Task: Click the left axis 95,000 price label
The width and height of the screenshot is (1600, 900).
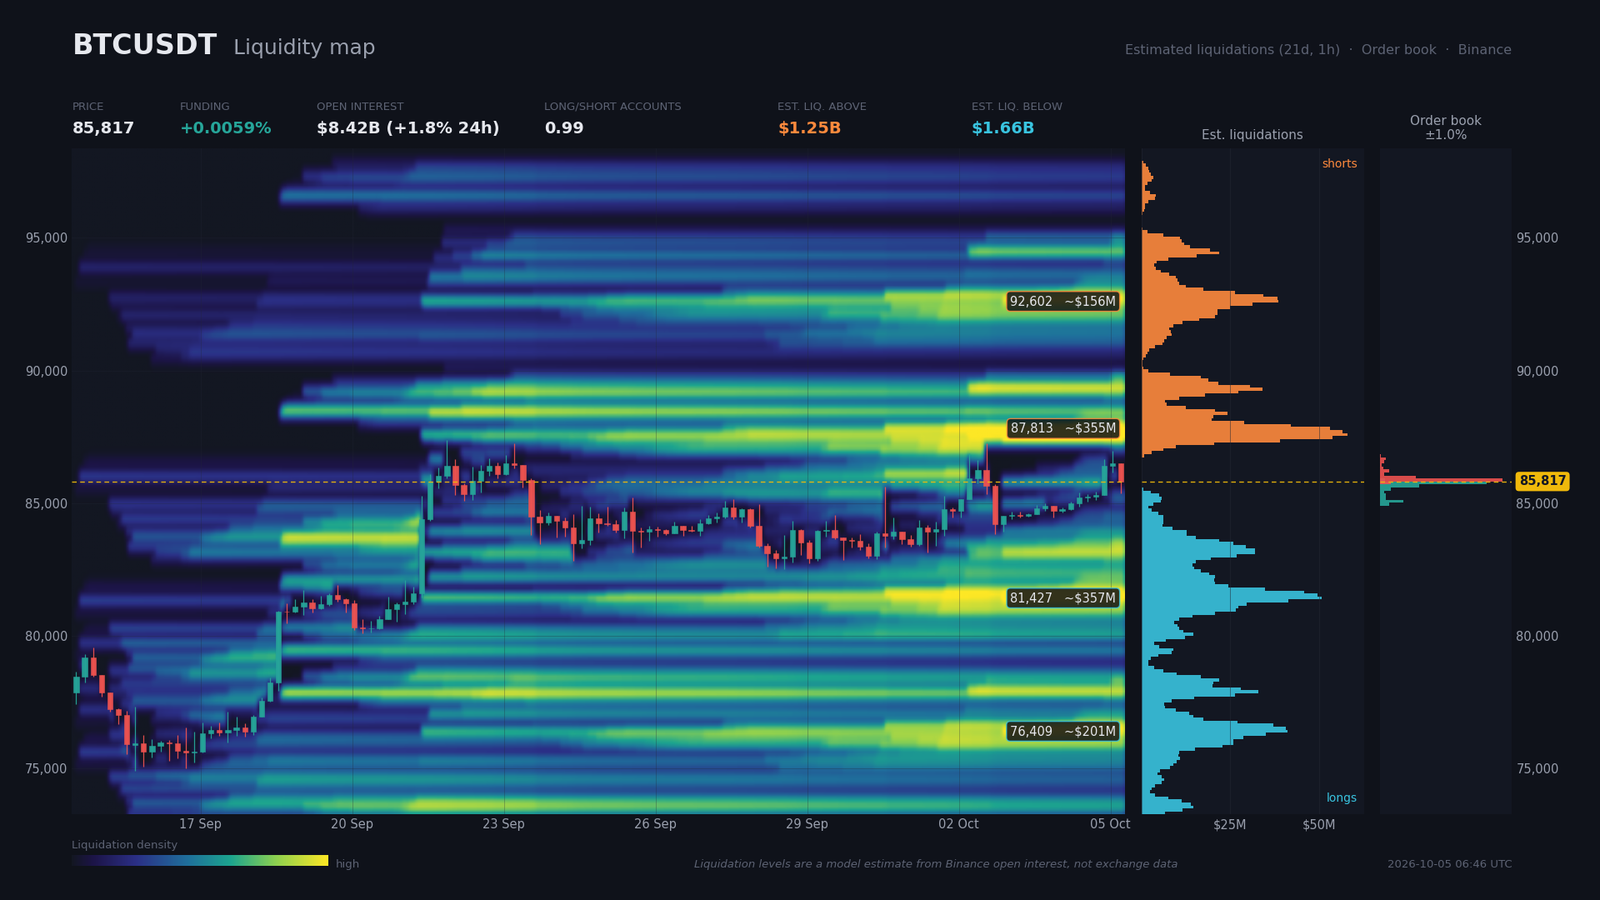Action: [x=47, y=238]
